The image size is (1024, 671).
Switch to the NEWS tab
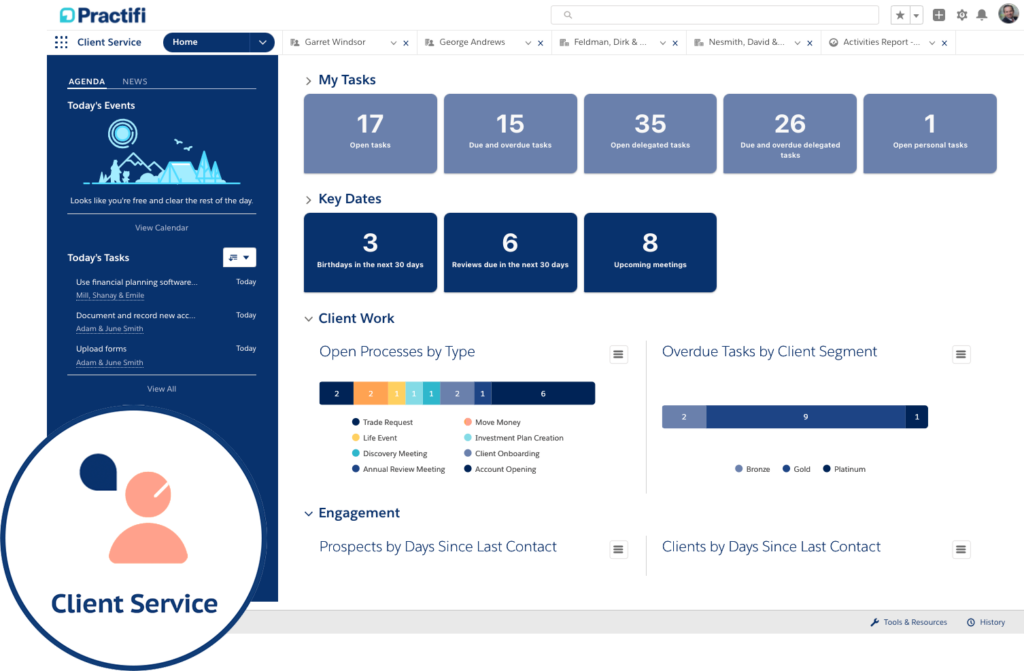pos(134,81)
